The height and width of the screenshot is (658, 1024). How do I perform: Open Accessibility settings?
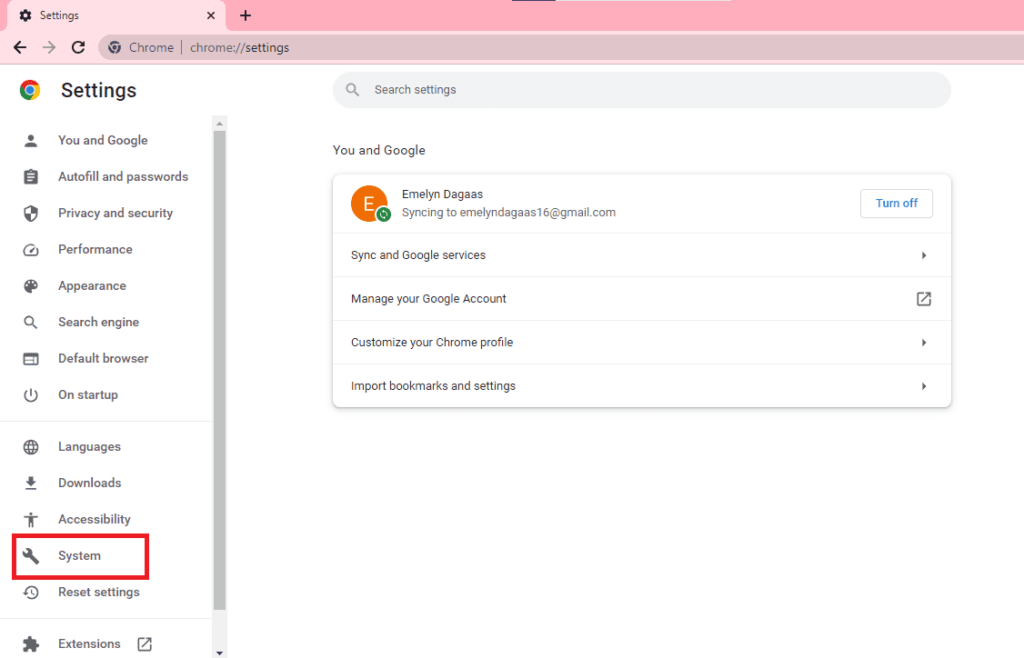pos(94,519)
